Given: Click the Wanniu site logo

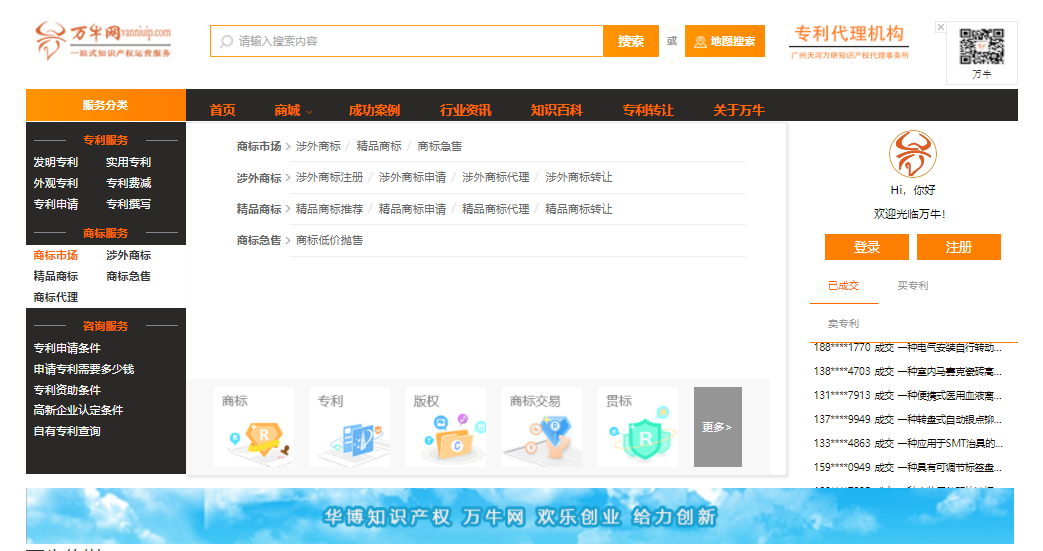Looking at the screenshot, I should click(103, 40).
